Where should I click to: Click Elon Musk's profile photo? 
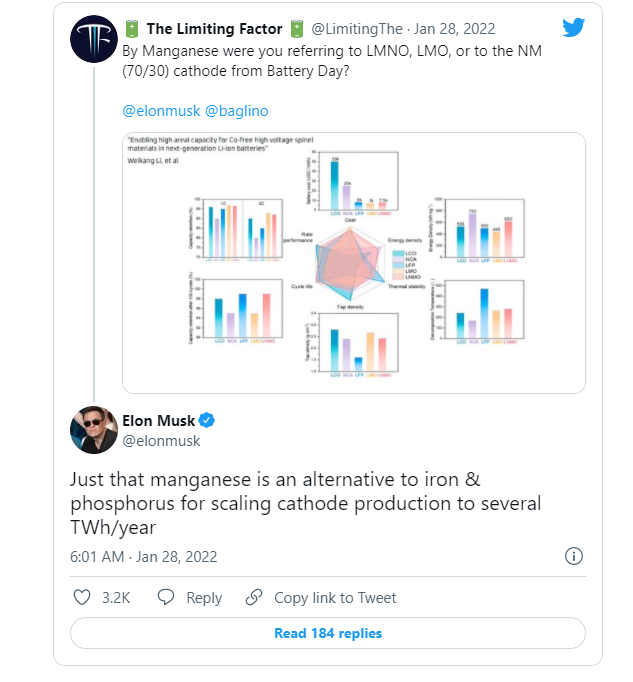point(94,430)
